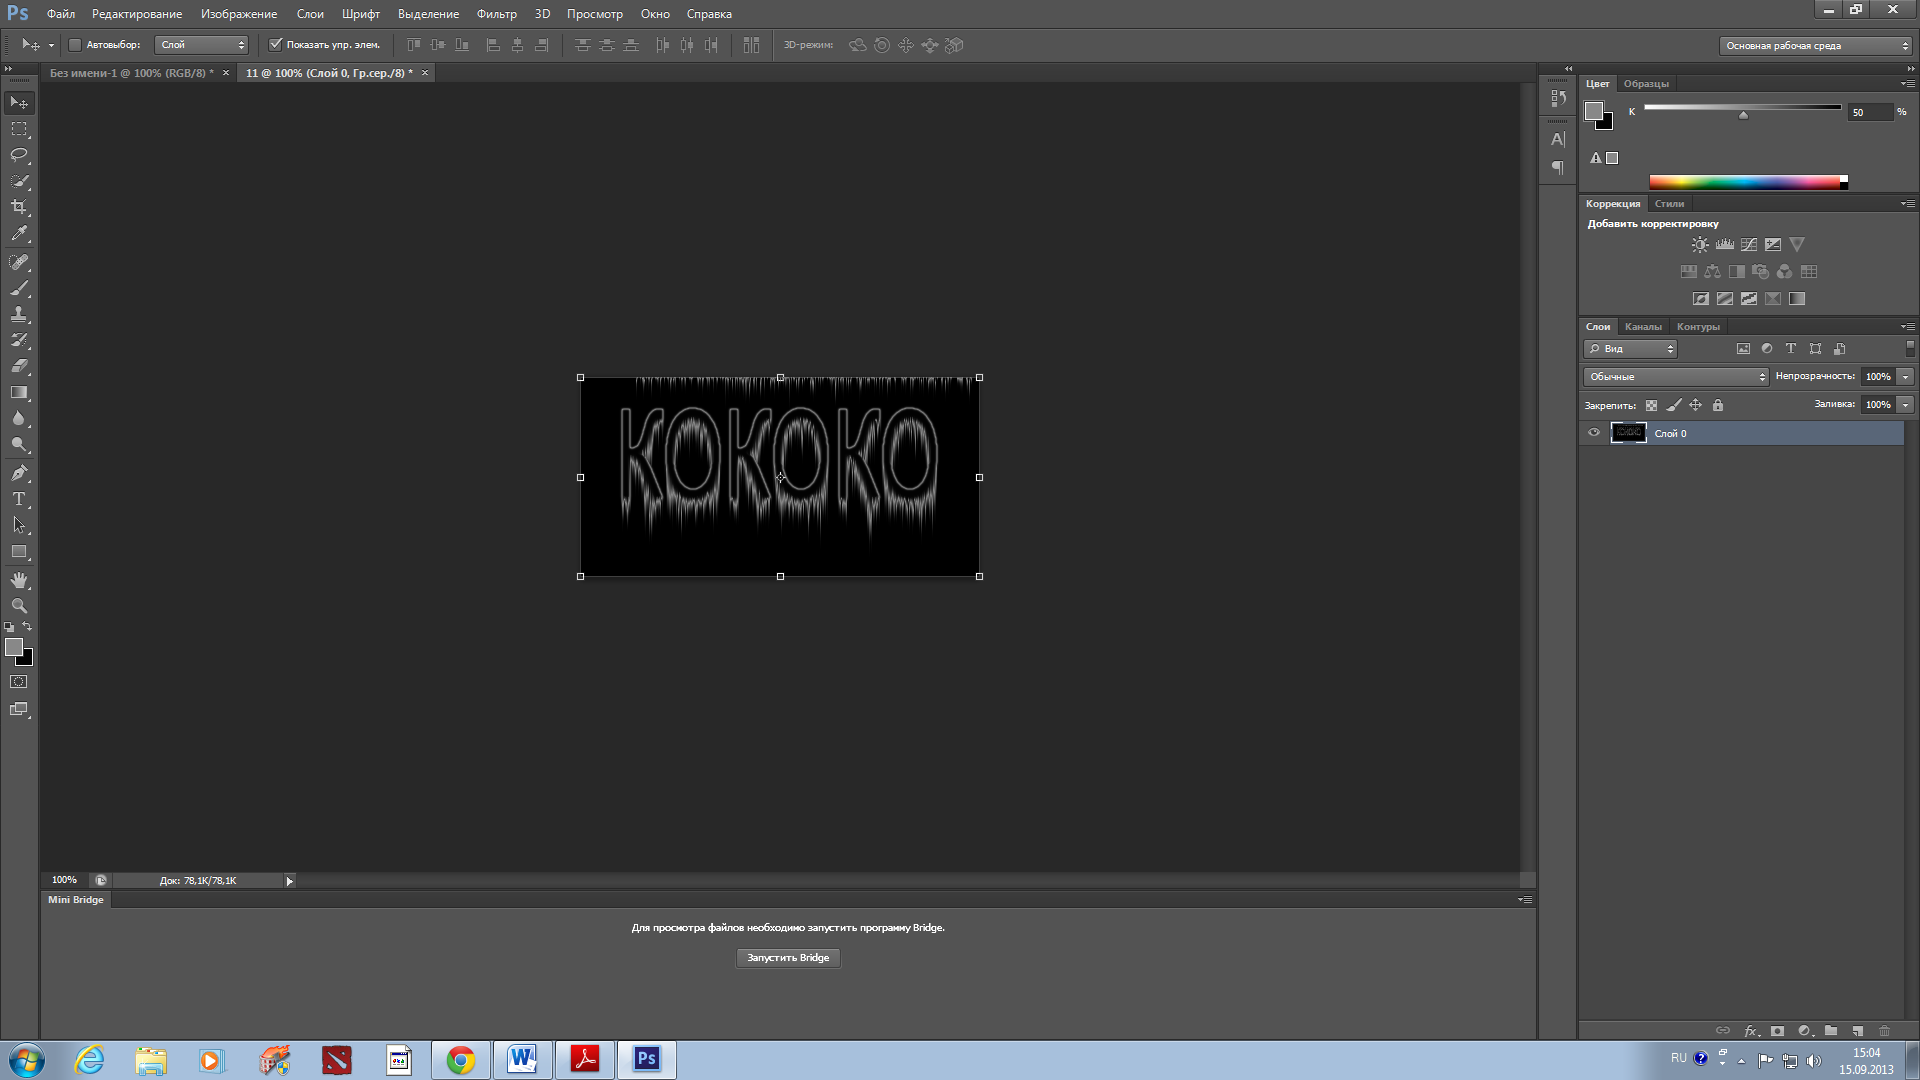
Task: Select the Lasso tool
Action: tap(19, 155)
